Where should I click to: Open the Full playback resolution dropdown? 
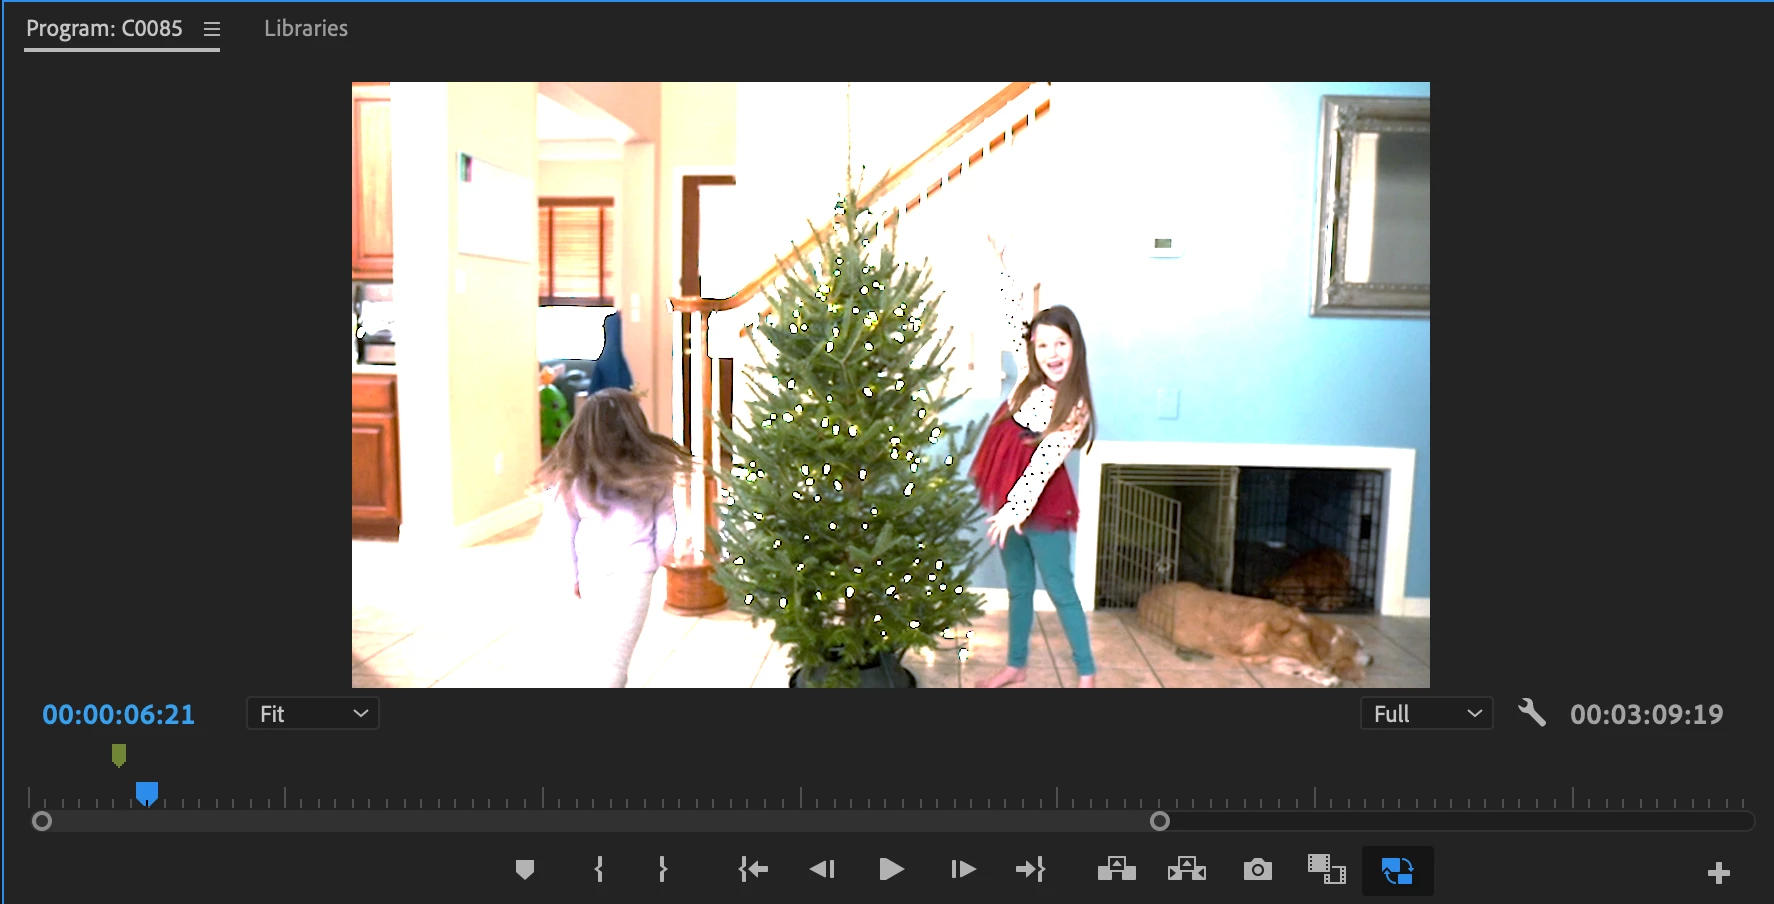(1427, 714)
